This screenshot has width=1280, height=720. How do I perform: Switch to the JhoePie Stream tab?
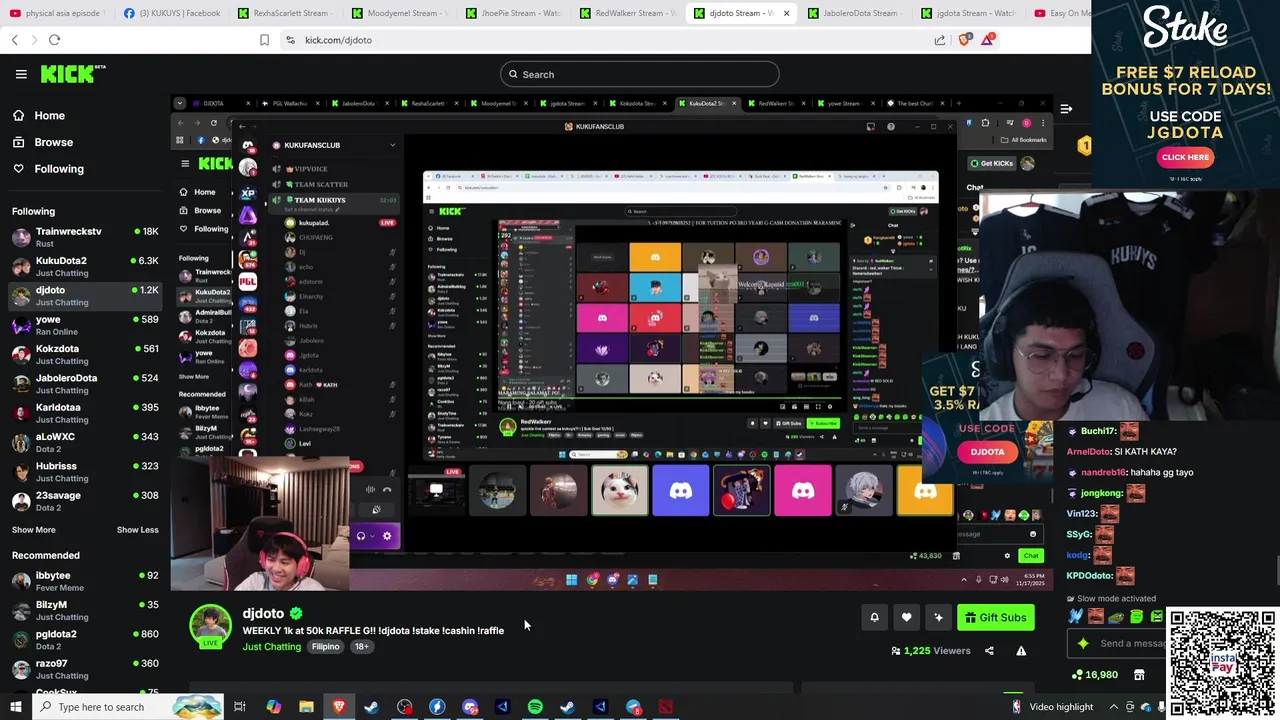pos(516,13)
